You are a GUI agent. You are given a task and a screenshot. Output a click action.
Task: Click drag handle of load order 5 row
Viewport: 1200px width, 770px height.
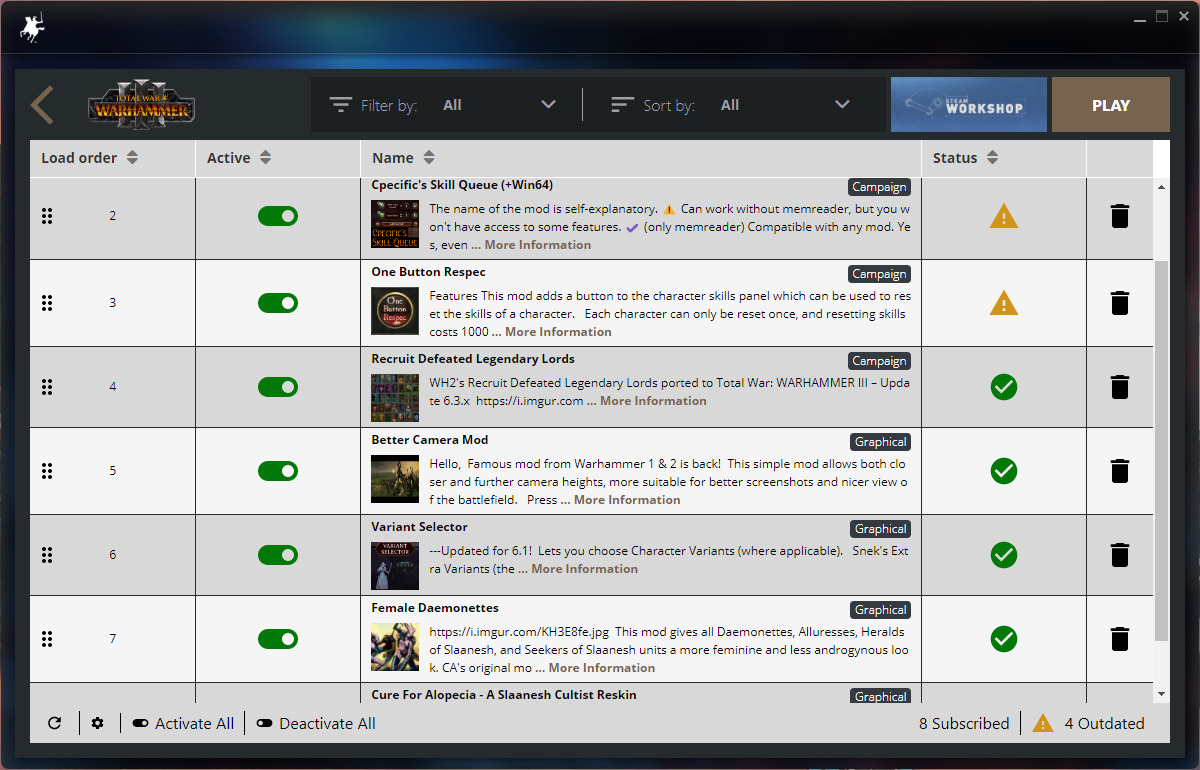click(47, 471)
